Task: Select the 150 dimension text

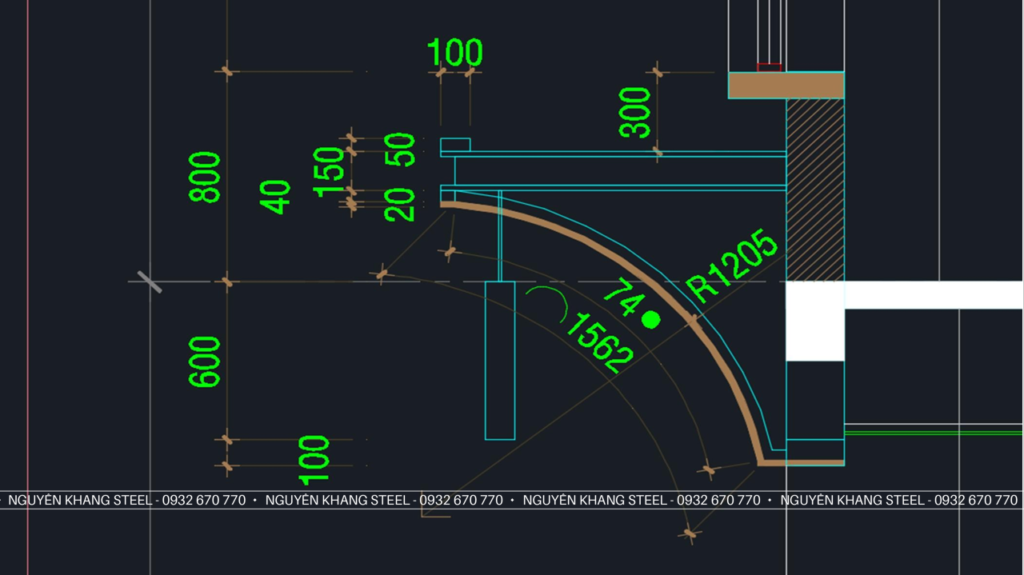Action: (328, 172)
